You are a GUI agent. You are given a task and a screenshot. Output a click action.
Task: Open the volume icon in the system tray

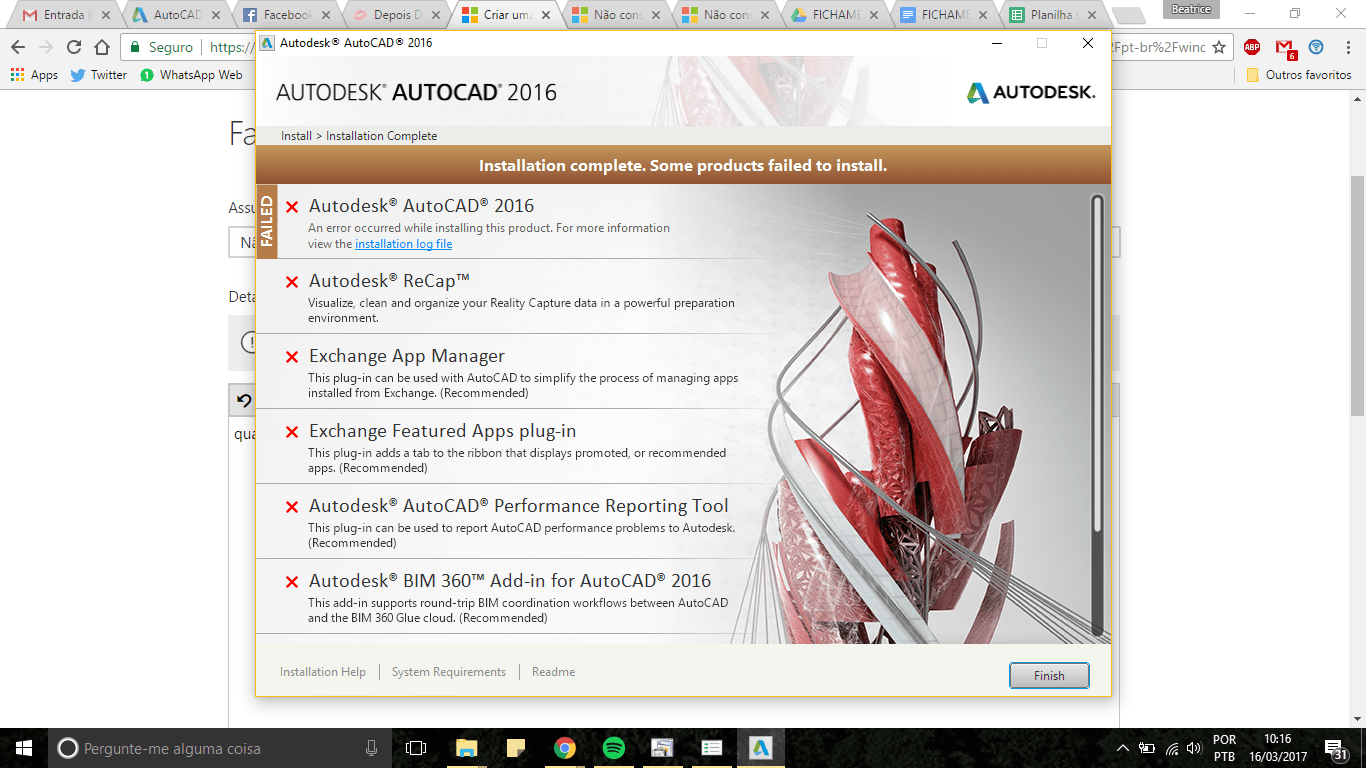1194,746
